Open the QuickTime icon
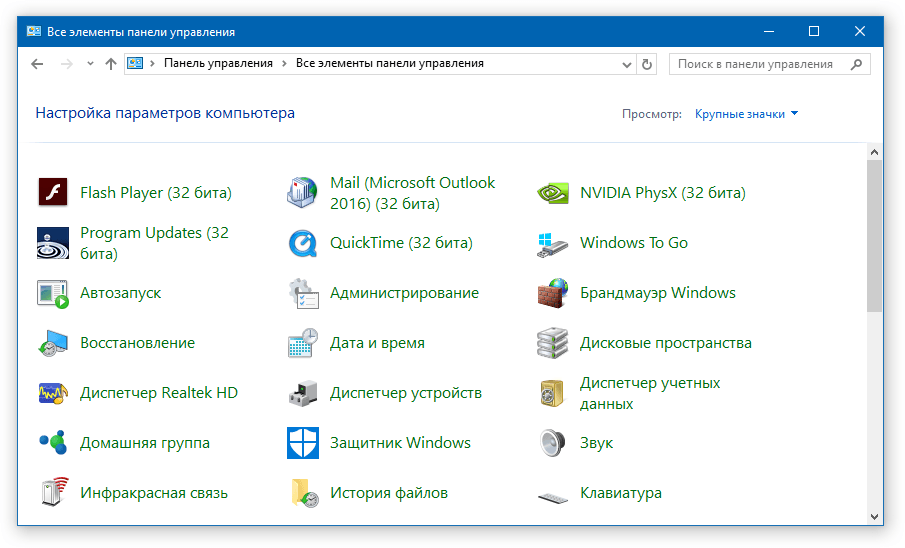905x548 pixels. coord(302,243)
